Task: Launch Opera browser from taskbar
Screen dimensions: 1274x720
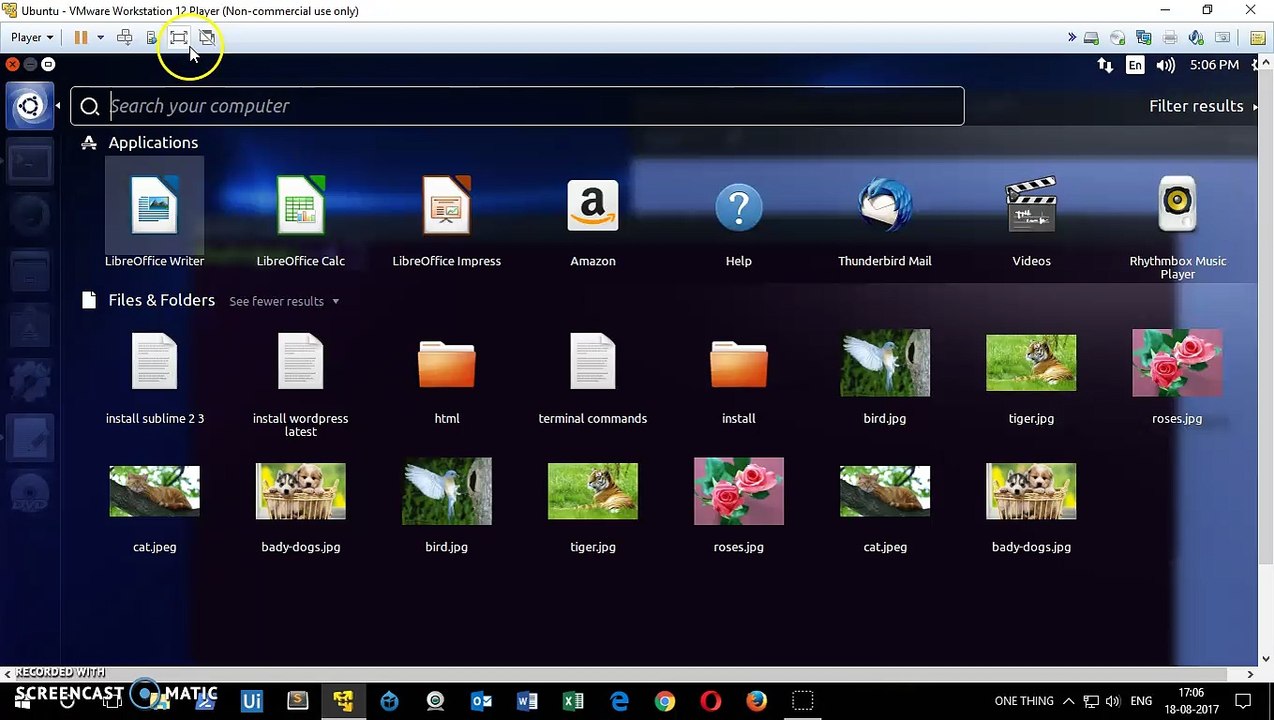Action: [711, 701]
